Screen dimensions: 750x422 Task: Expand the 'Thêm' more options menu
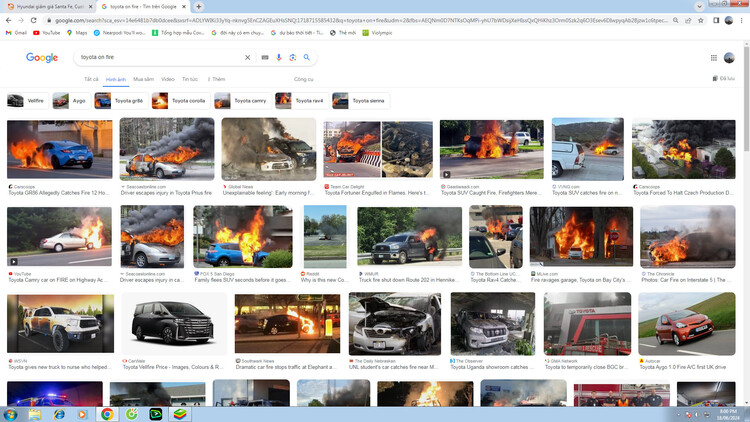(216, 79)
